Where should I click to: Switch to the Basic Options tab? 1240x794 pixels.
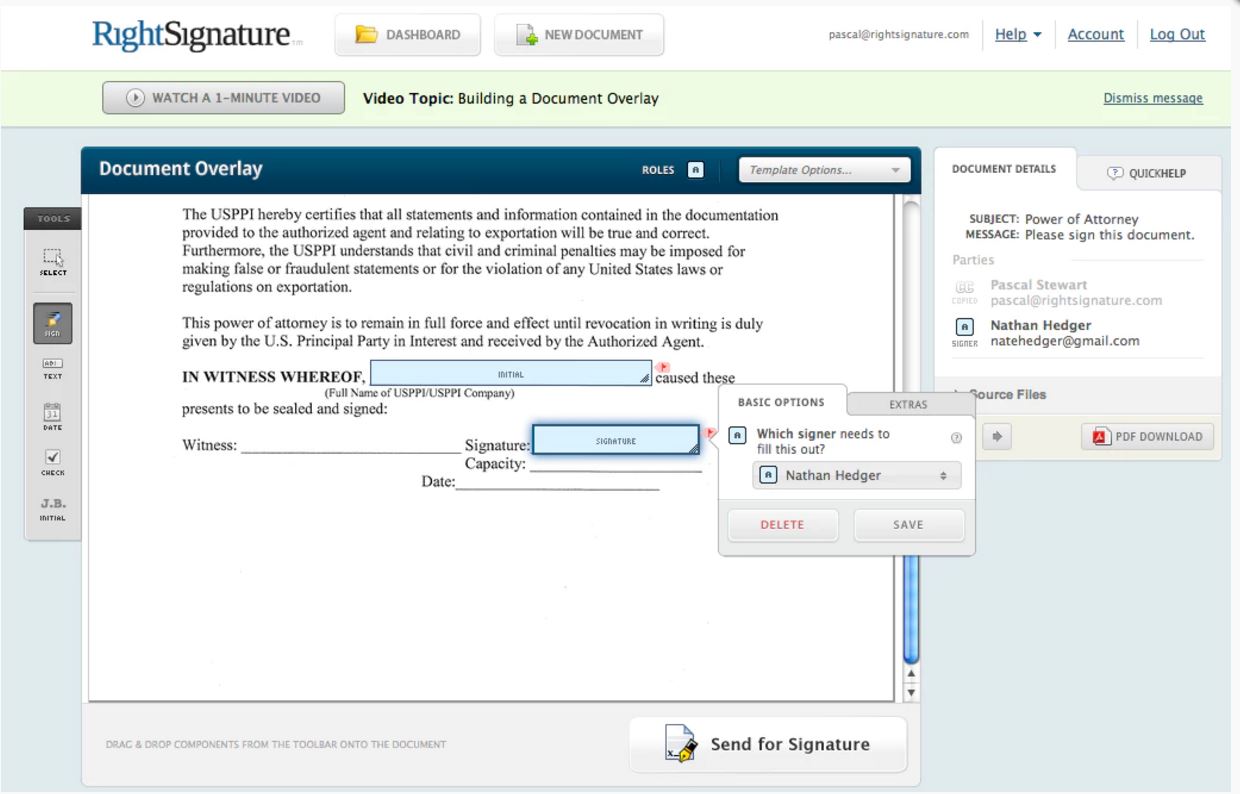point(781,402)
